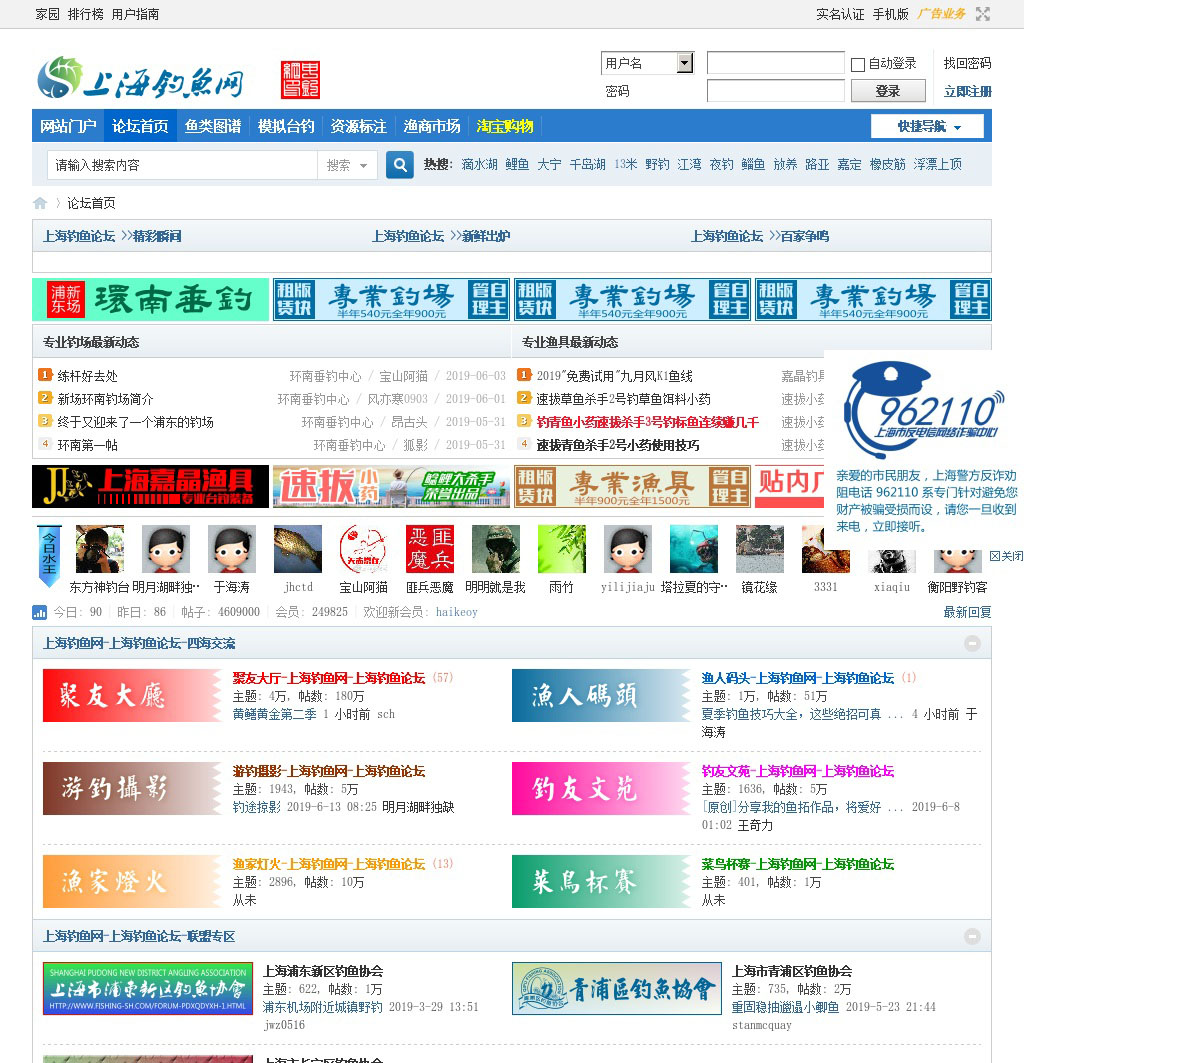Click the Shanghai fishing site logo
The width and height of the screenshot is (1200, 1063).
pyautogui.click(x=140, y=79)
